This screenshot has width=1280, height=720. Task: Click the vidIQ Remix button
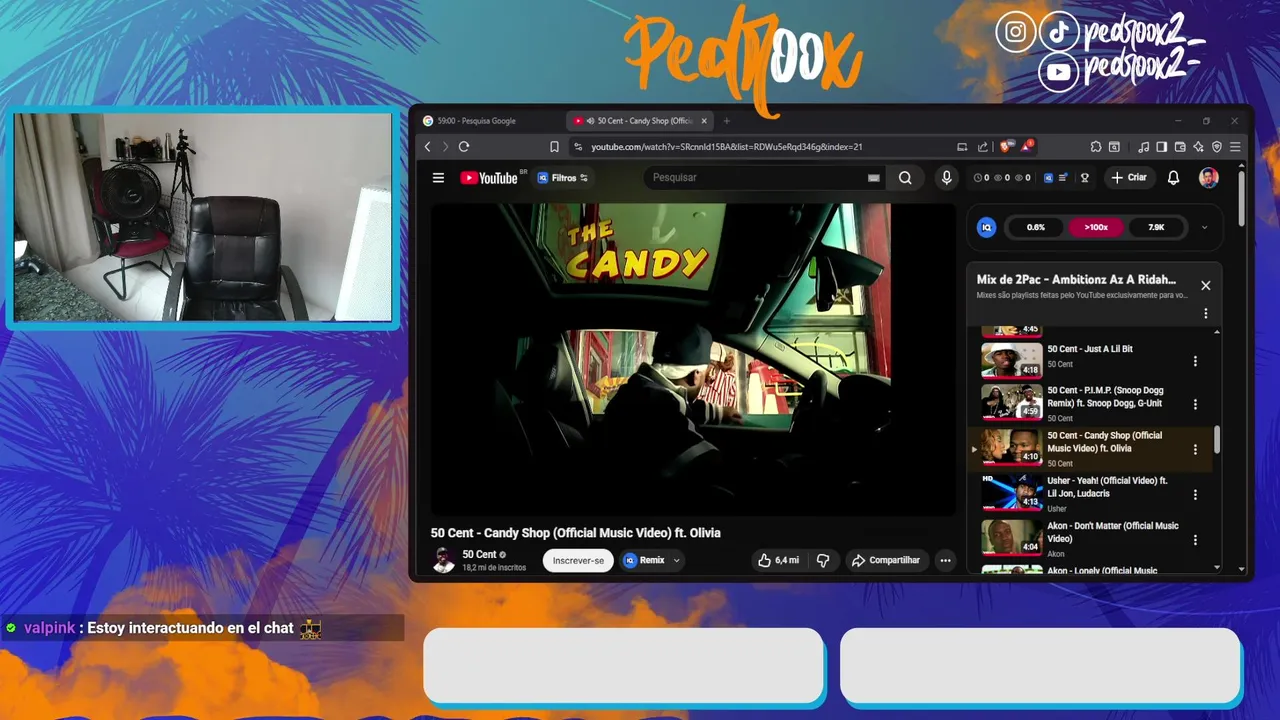(644, 560)
